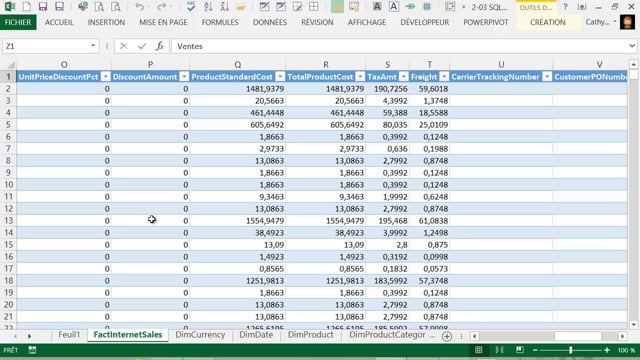
Task: Click the Undo arrow icon
Action: tap(140, 7)
